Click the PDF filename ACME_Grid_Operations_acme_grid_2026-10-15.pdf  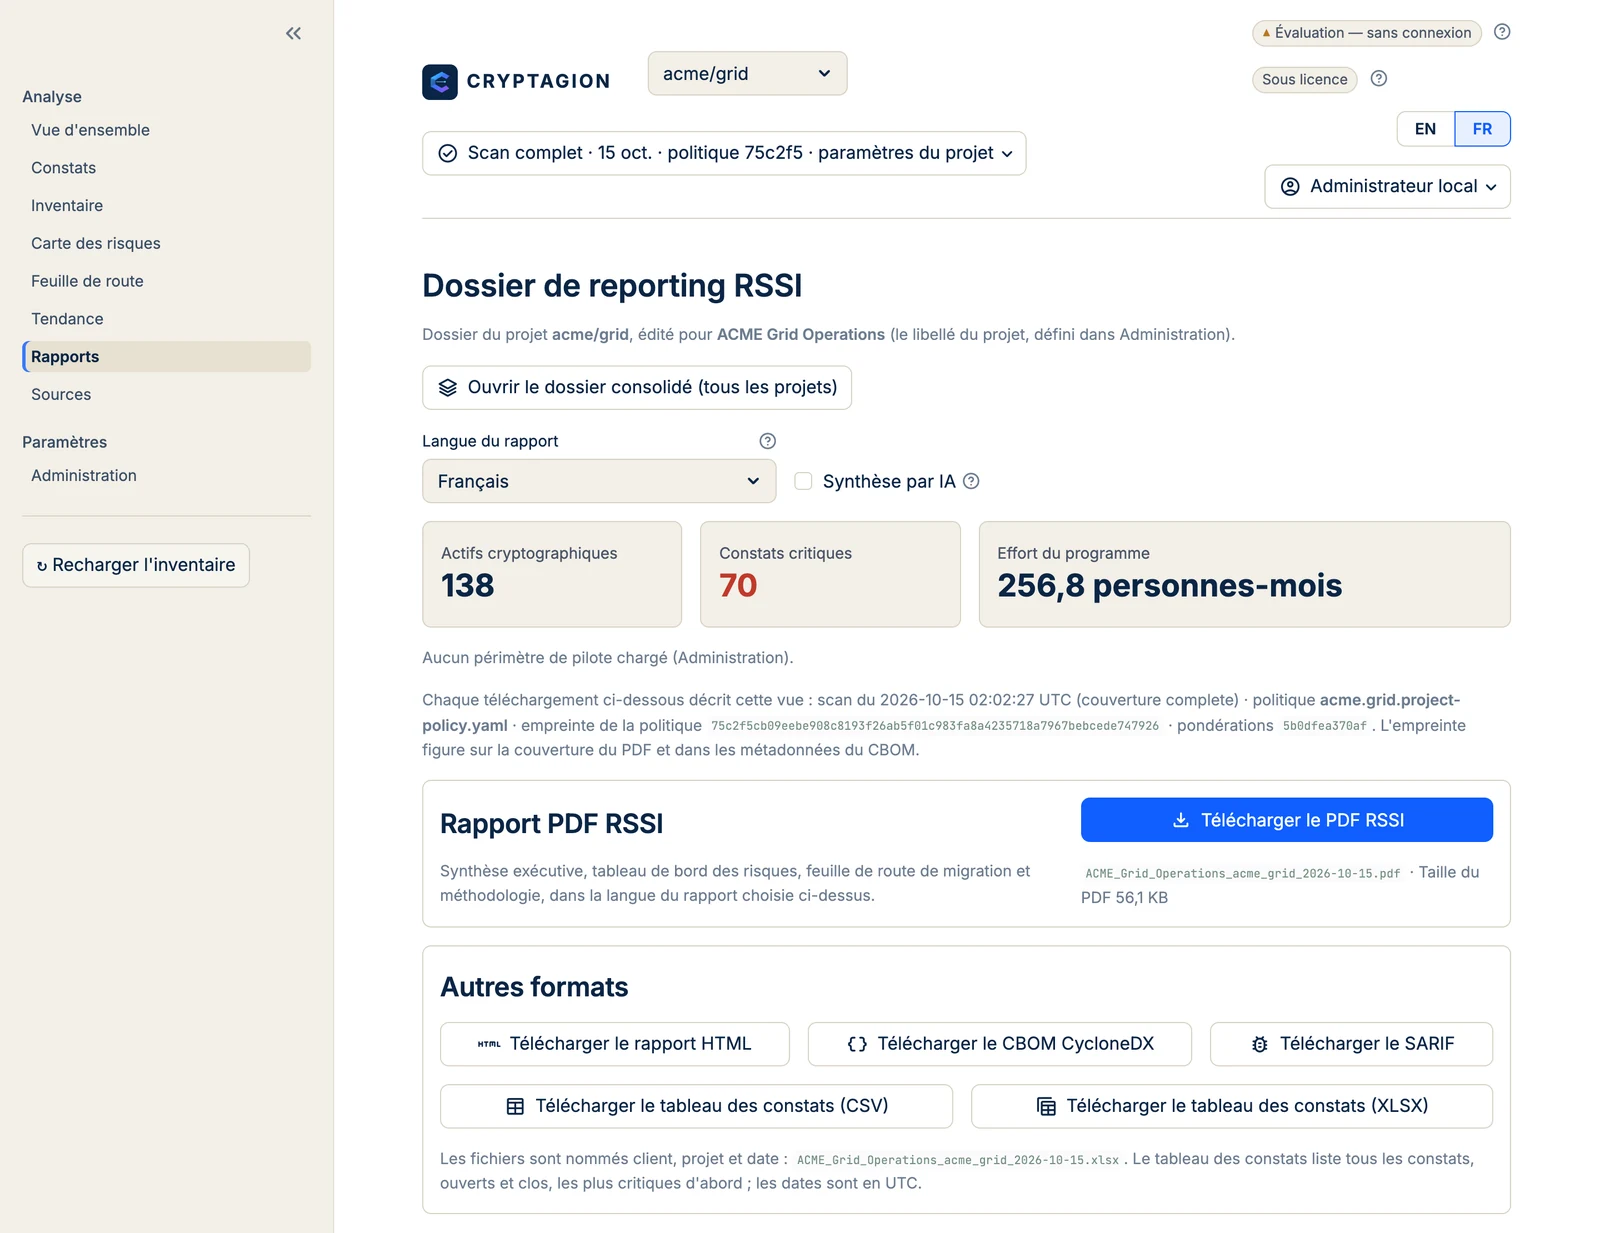1243,873
